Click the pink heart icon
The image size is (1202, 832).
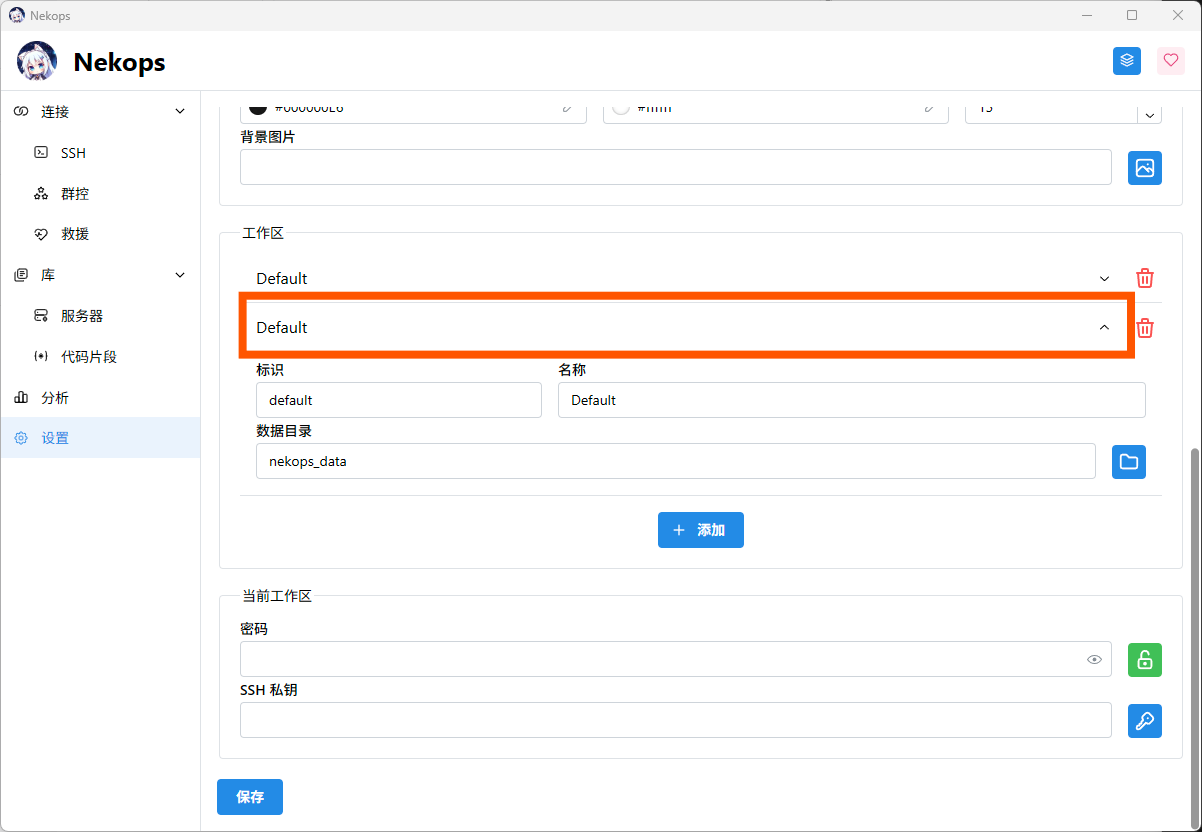pyautogui.click(x=1171, y=61)
